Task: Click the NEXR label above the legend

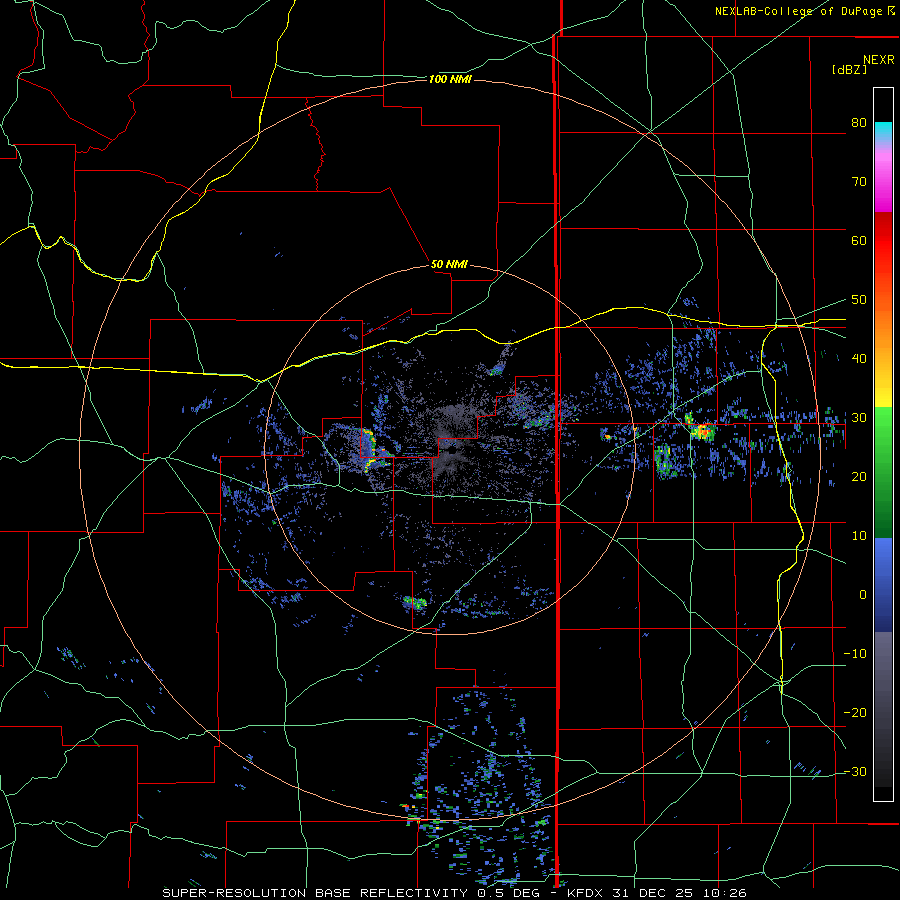Action: pos(879,60)
